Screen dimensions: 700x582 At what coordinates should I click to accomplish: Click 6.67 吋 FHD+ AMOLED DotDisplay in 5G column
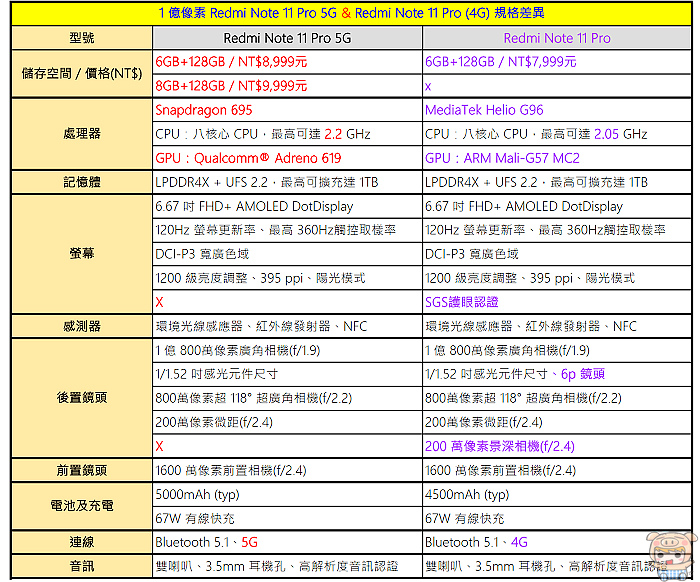tap(287, 206)
